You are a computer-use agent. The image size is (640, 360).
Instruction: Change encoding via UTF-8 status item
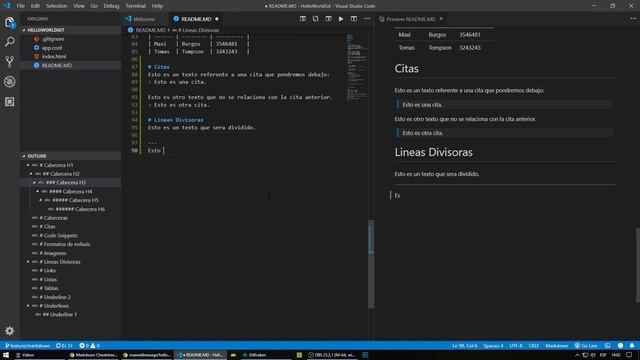tap(516, 346)
